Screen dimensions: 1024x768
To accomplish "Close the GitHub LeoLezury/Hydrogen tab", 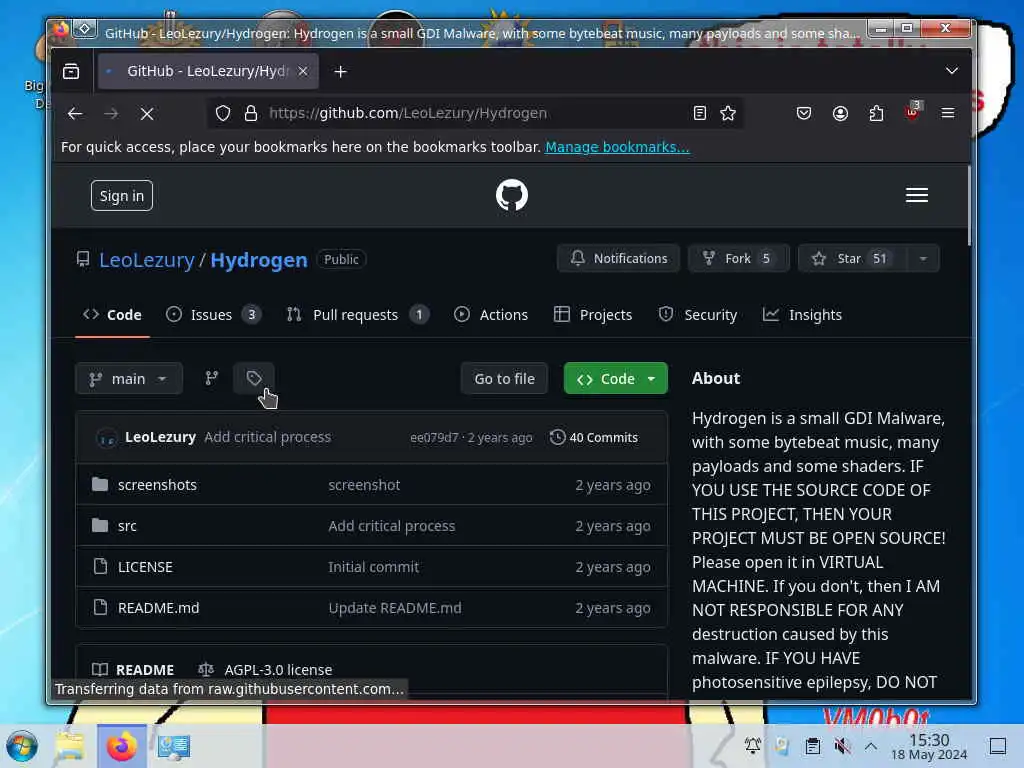I will 303,71.
